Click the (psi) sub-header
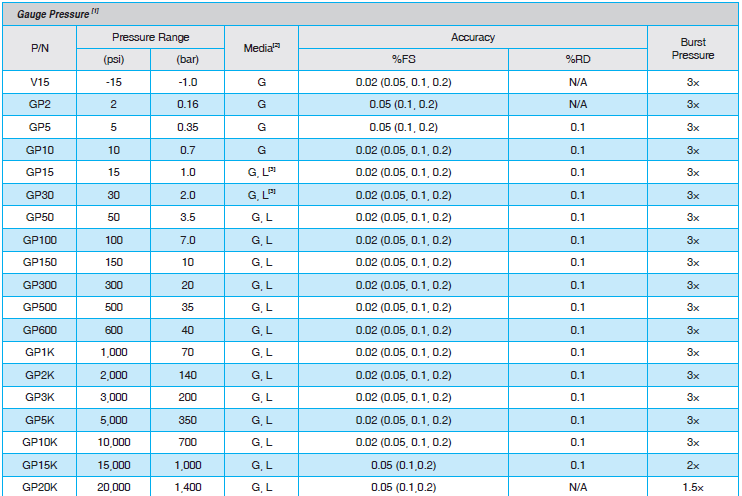The image size is (742, 496). pyautogui.click(x=114, y=59)
